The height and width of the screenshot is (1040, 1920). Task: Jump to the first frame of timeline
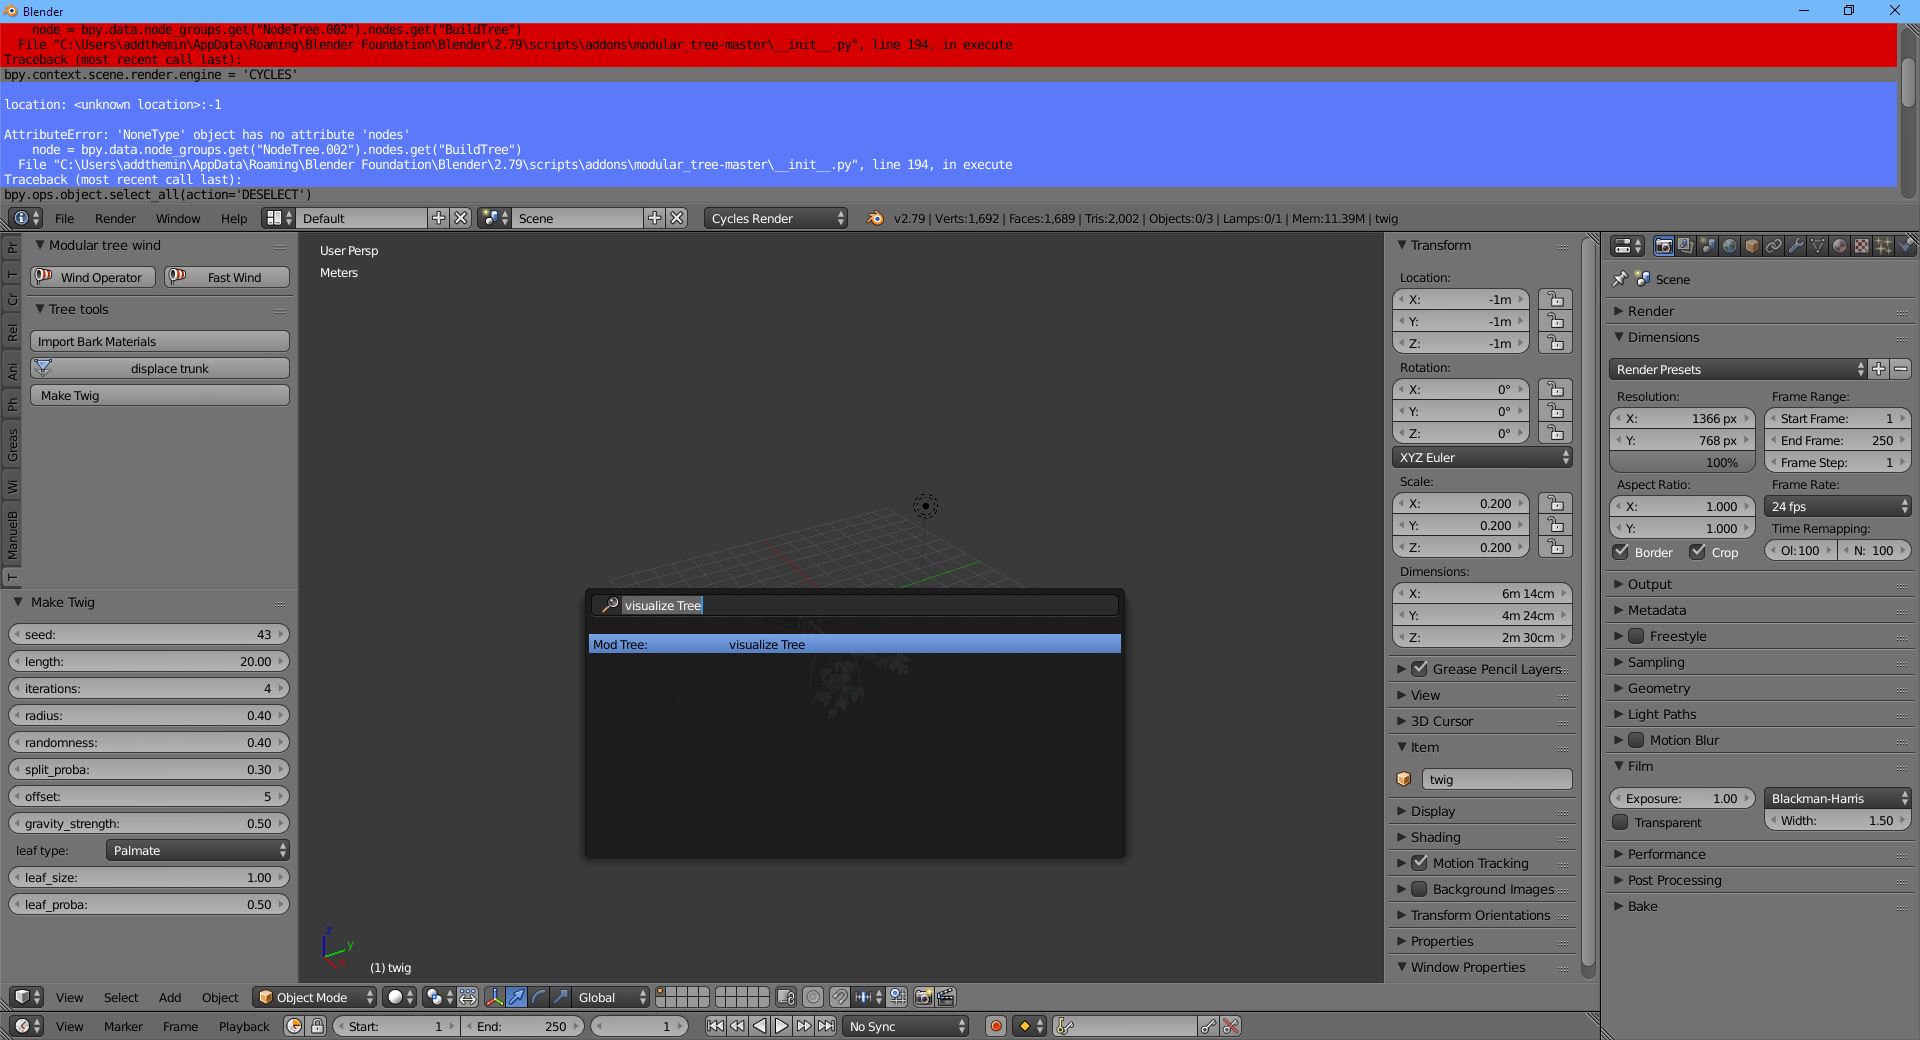click(715, 1026)
